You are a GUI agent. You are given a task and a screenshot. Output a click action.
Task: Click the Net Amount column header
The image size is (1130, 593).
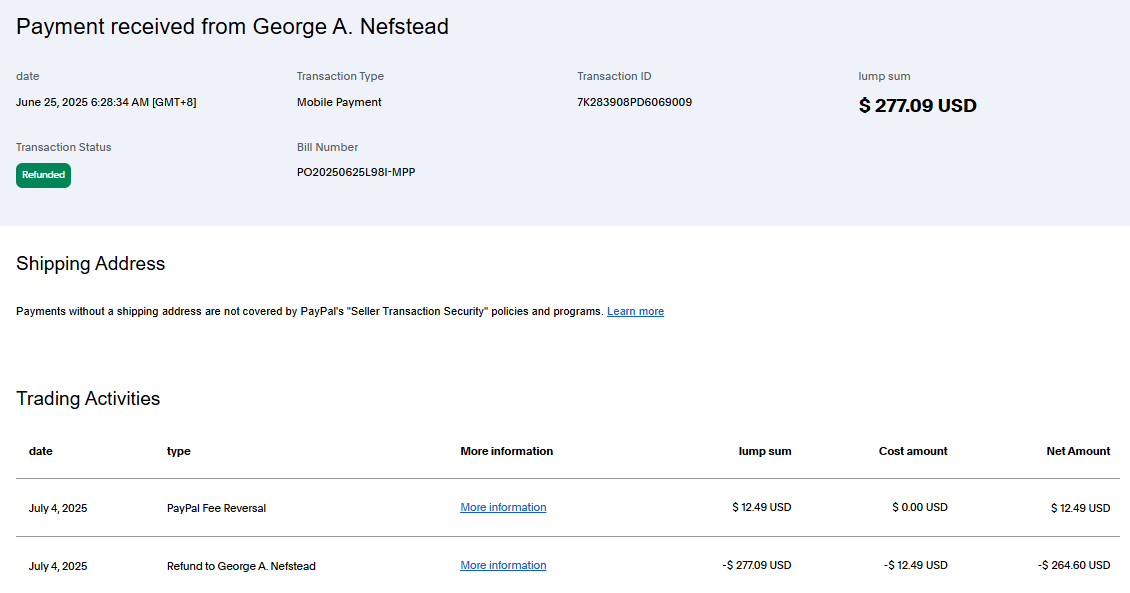[1078, 451]
